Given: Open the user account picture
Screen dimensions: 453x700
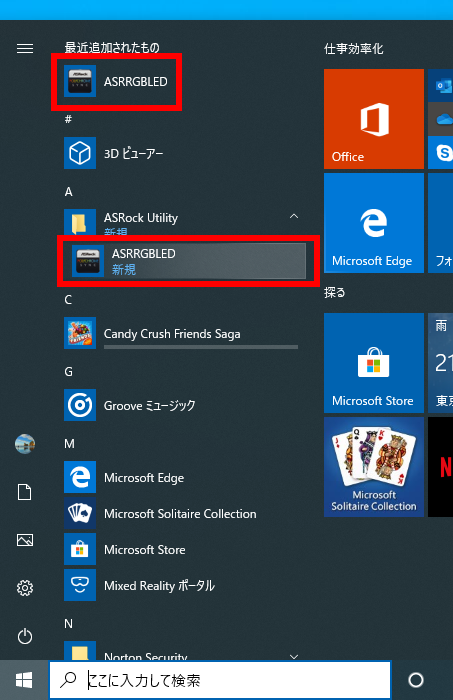Looking at the screenshot, I should [25, 444].
